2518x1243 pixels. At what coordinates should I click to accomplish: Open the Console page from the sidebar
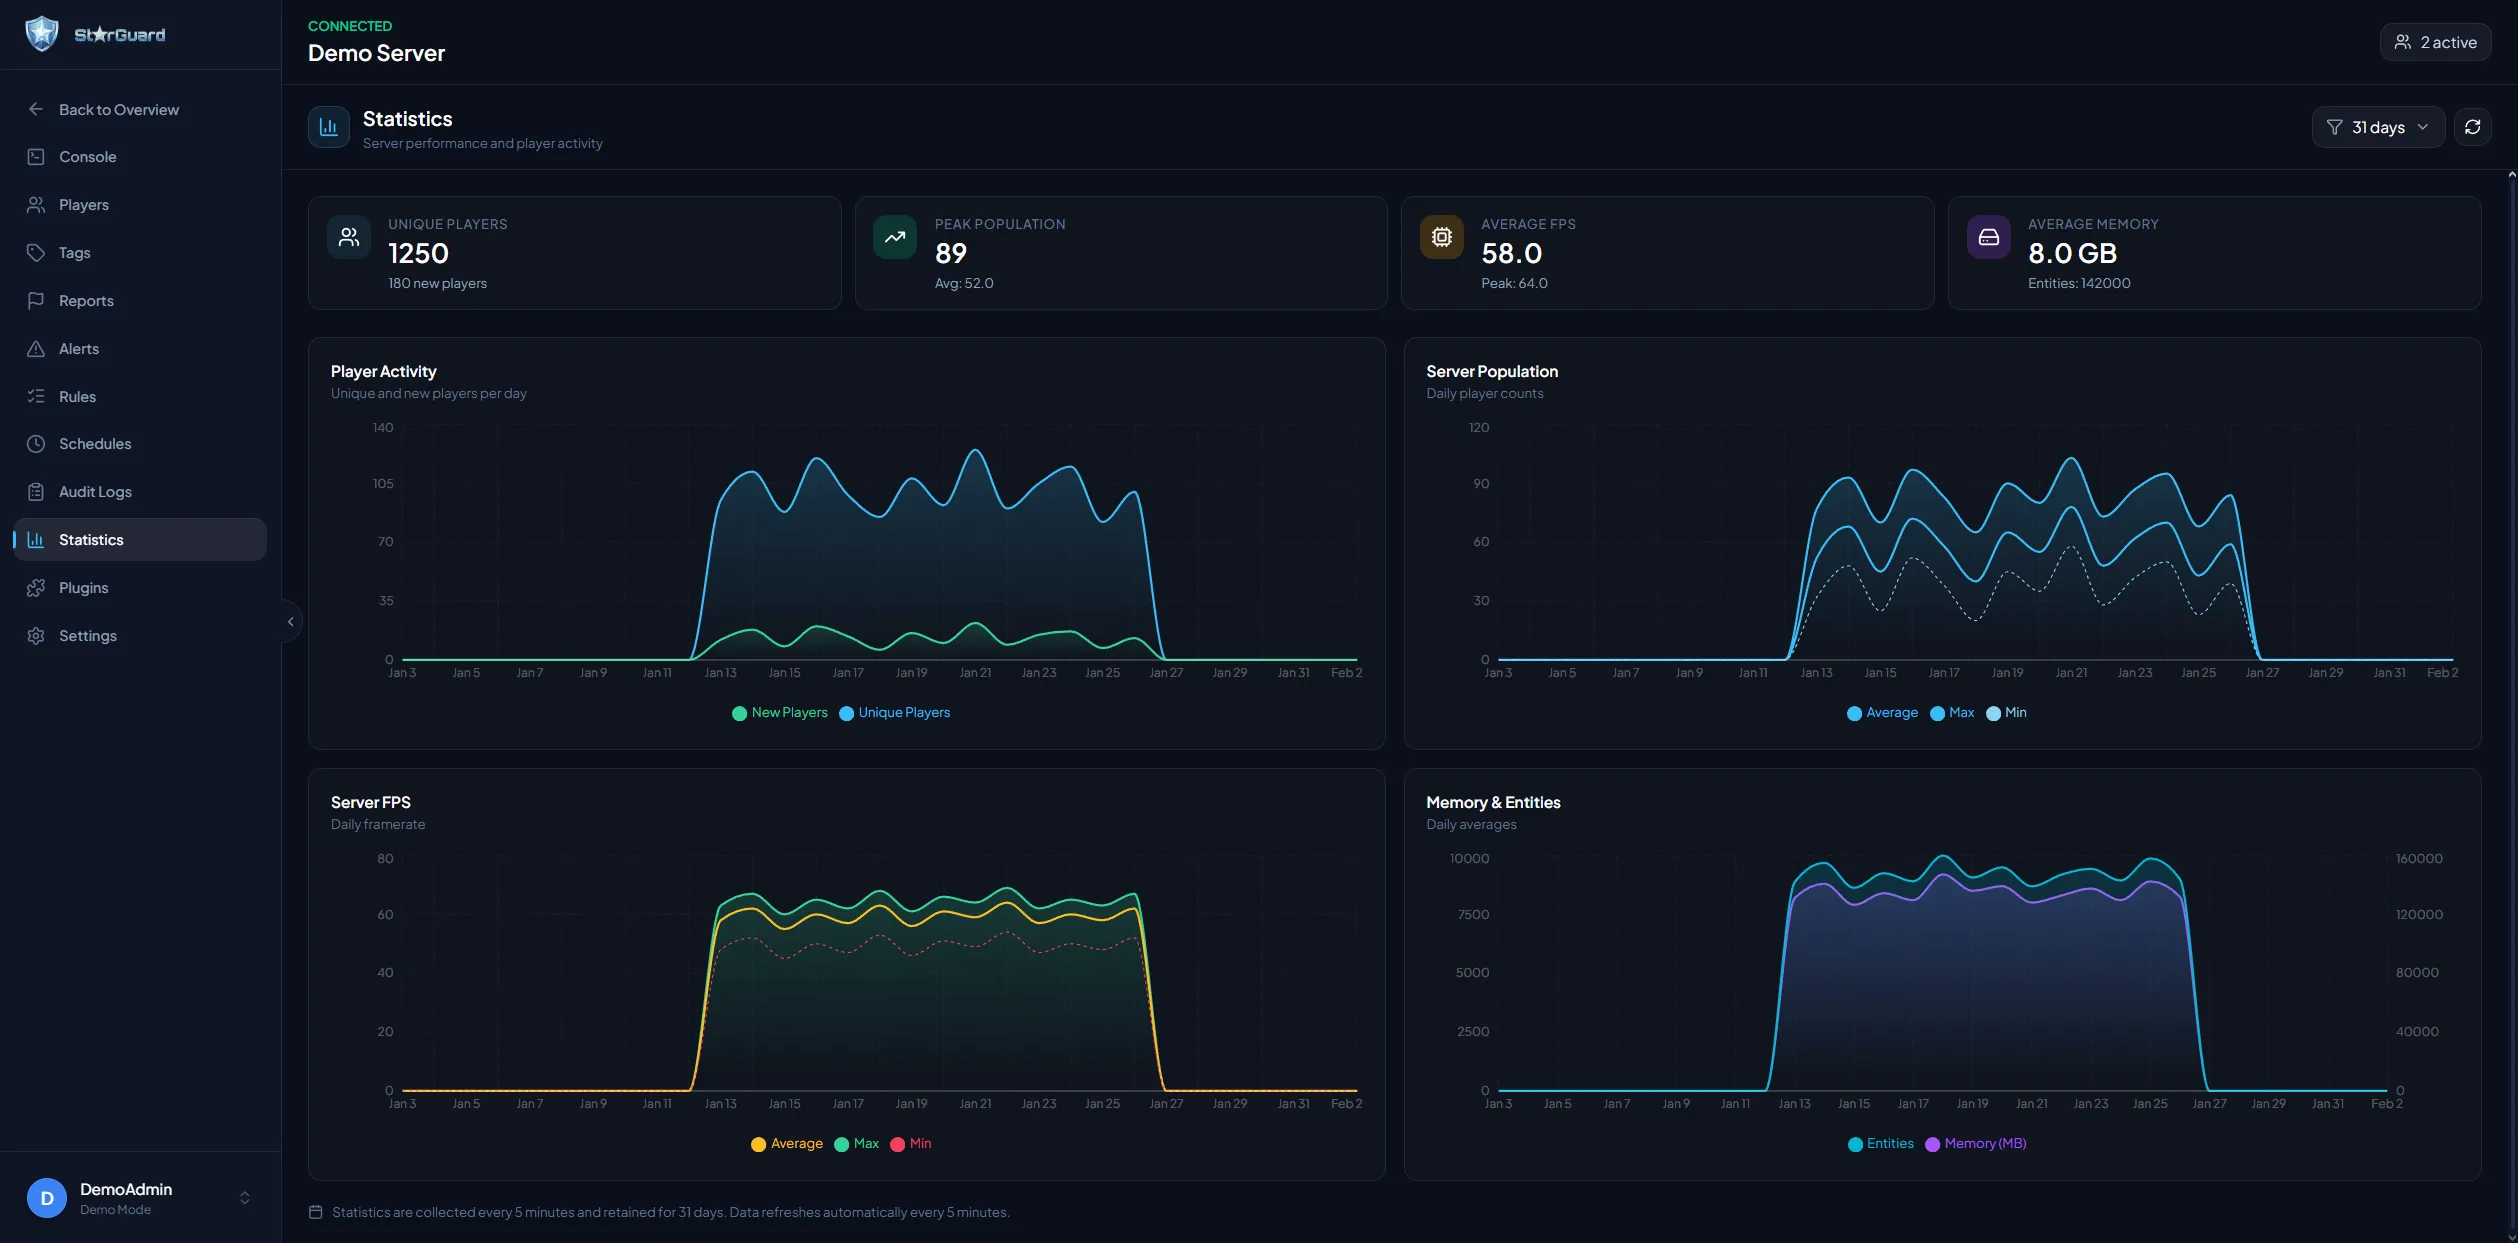[85, 156]
